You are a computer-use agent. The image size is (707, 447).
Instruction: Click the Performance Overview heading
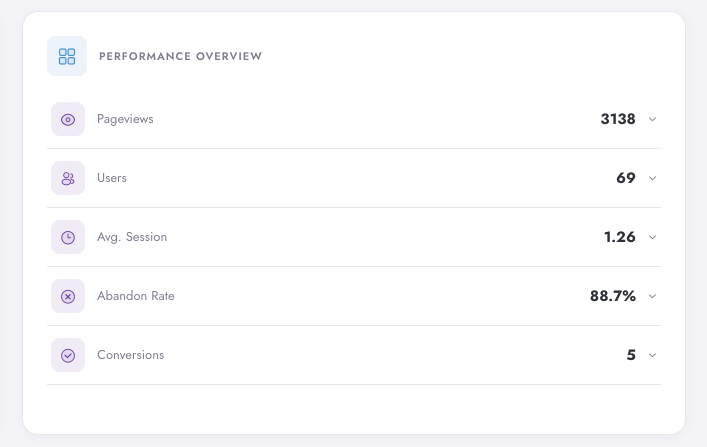click(180, 56)
